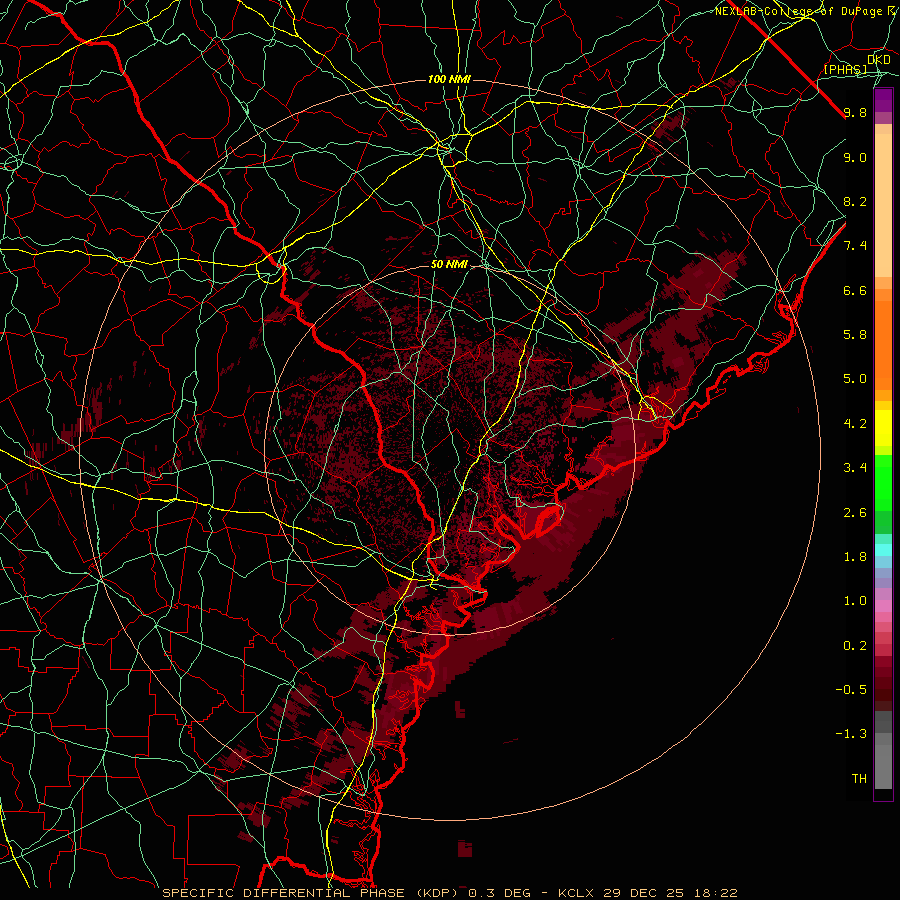The height and width of the screenshot is (900, 900).
Task: Click the 3.4 value on the color scale
Action: click(855, 468)
